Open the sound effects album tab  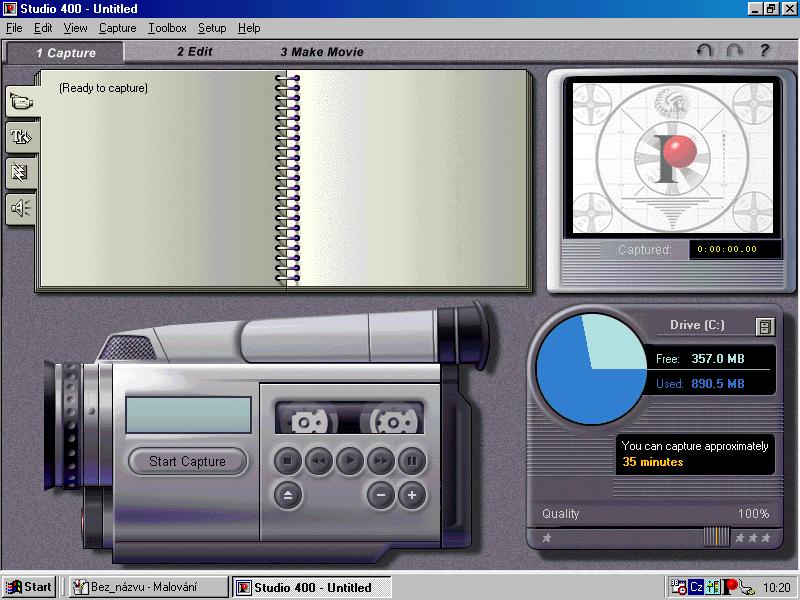[x=21, y=208]
